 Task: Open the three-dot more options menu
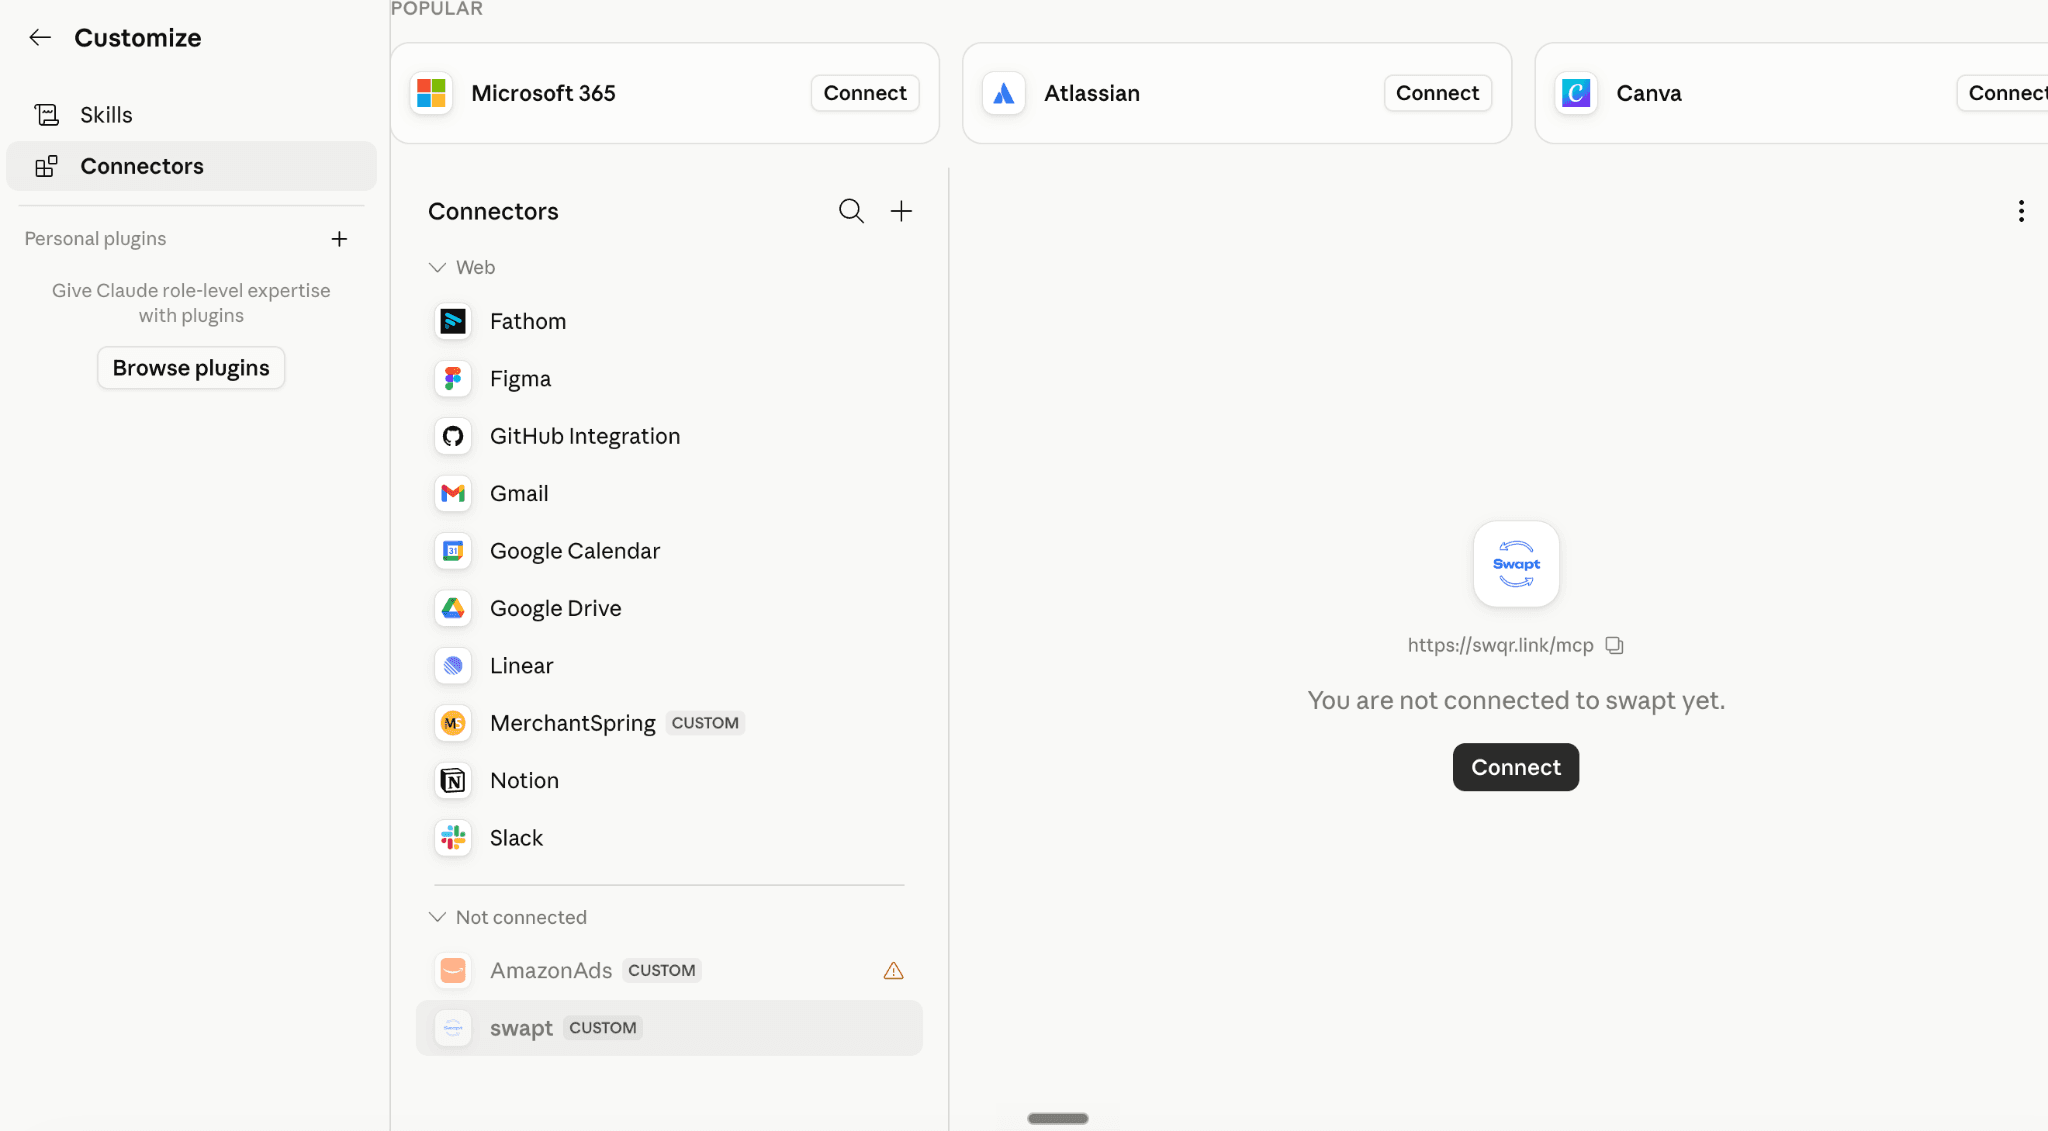pyautogui.click(x=2021, y=211)
